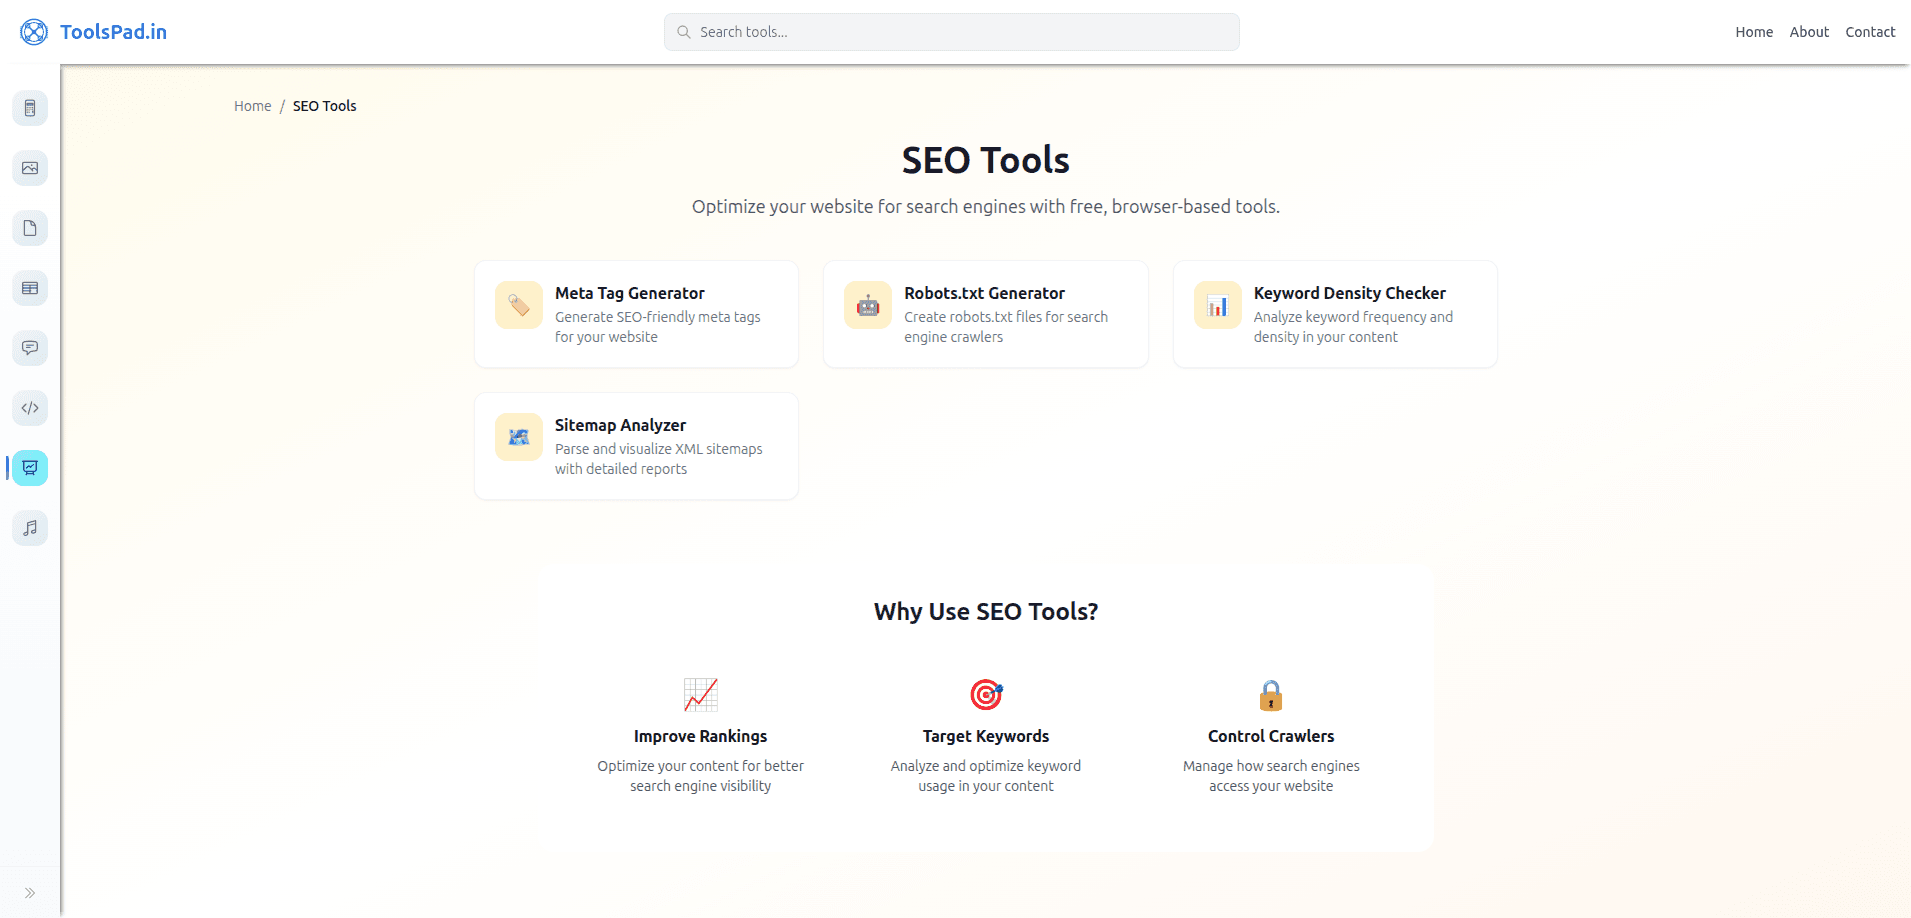Screen dimensions: 1911x918
Task: Select the calculator tools sidebar icon
Action: click(x=30, y=108)
